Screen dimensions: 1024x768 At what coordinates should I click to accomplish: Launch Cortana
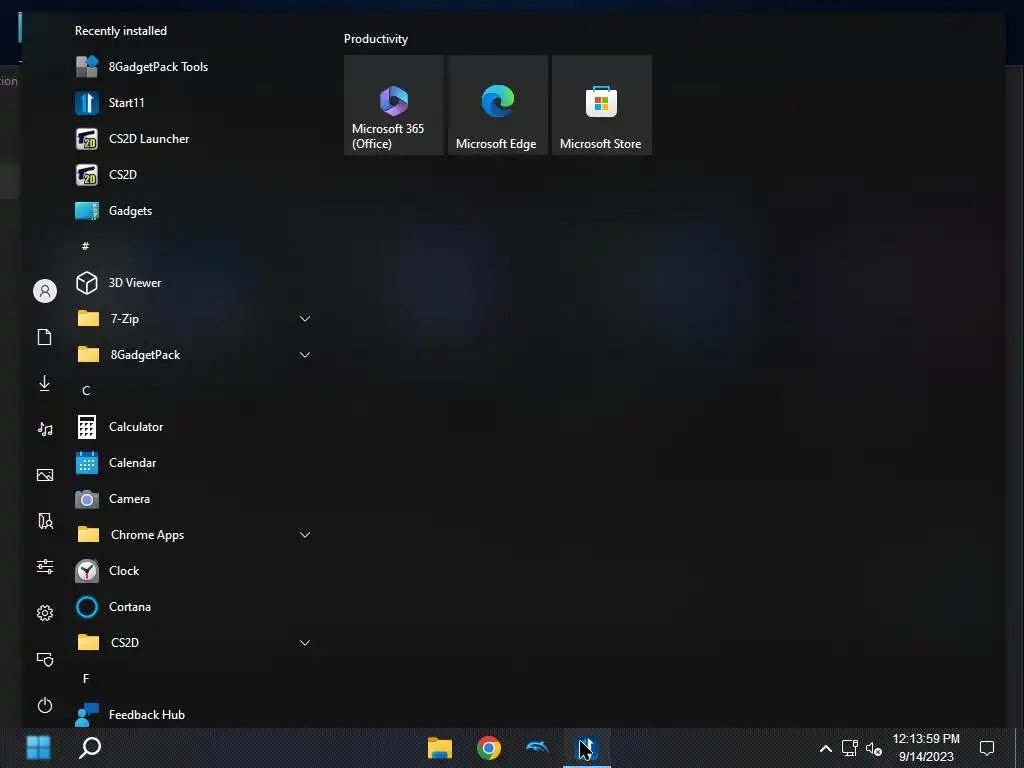[193, 607]
